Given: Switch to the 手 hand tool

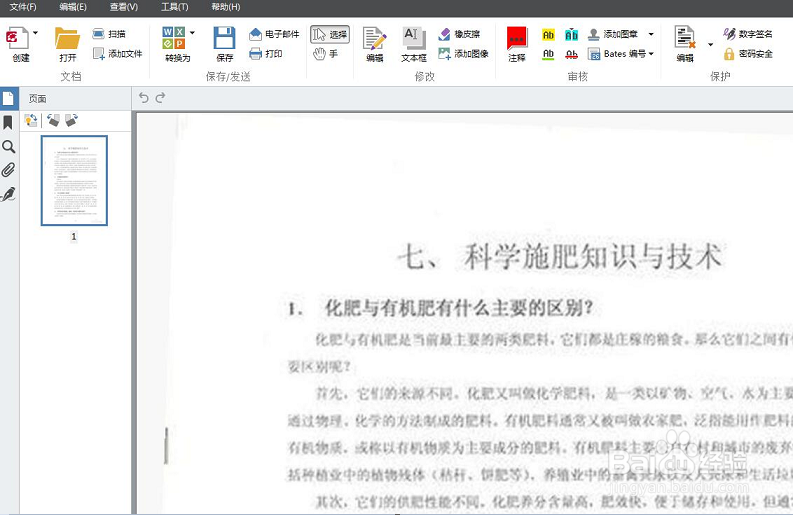Looking at the screenshot, I should click(325, 54).
